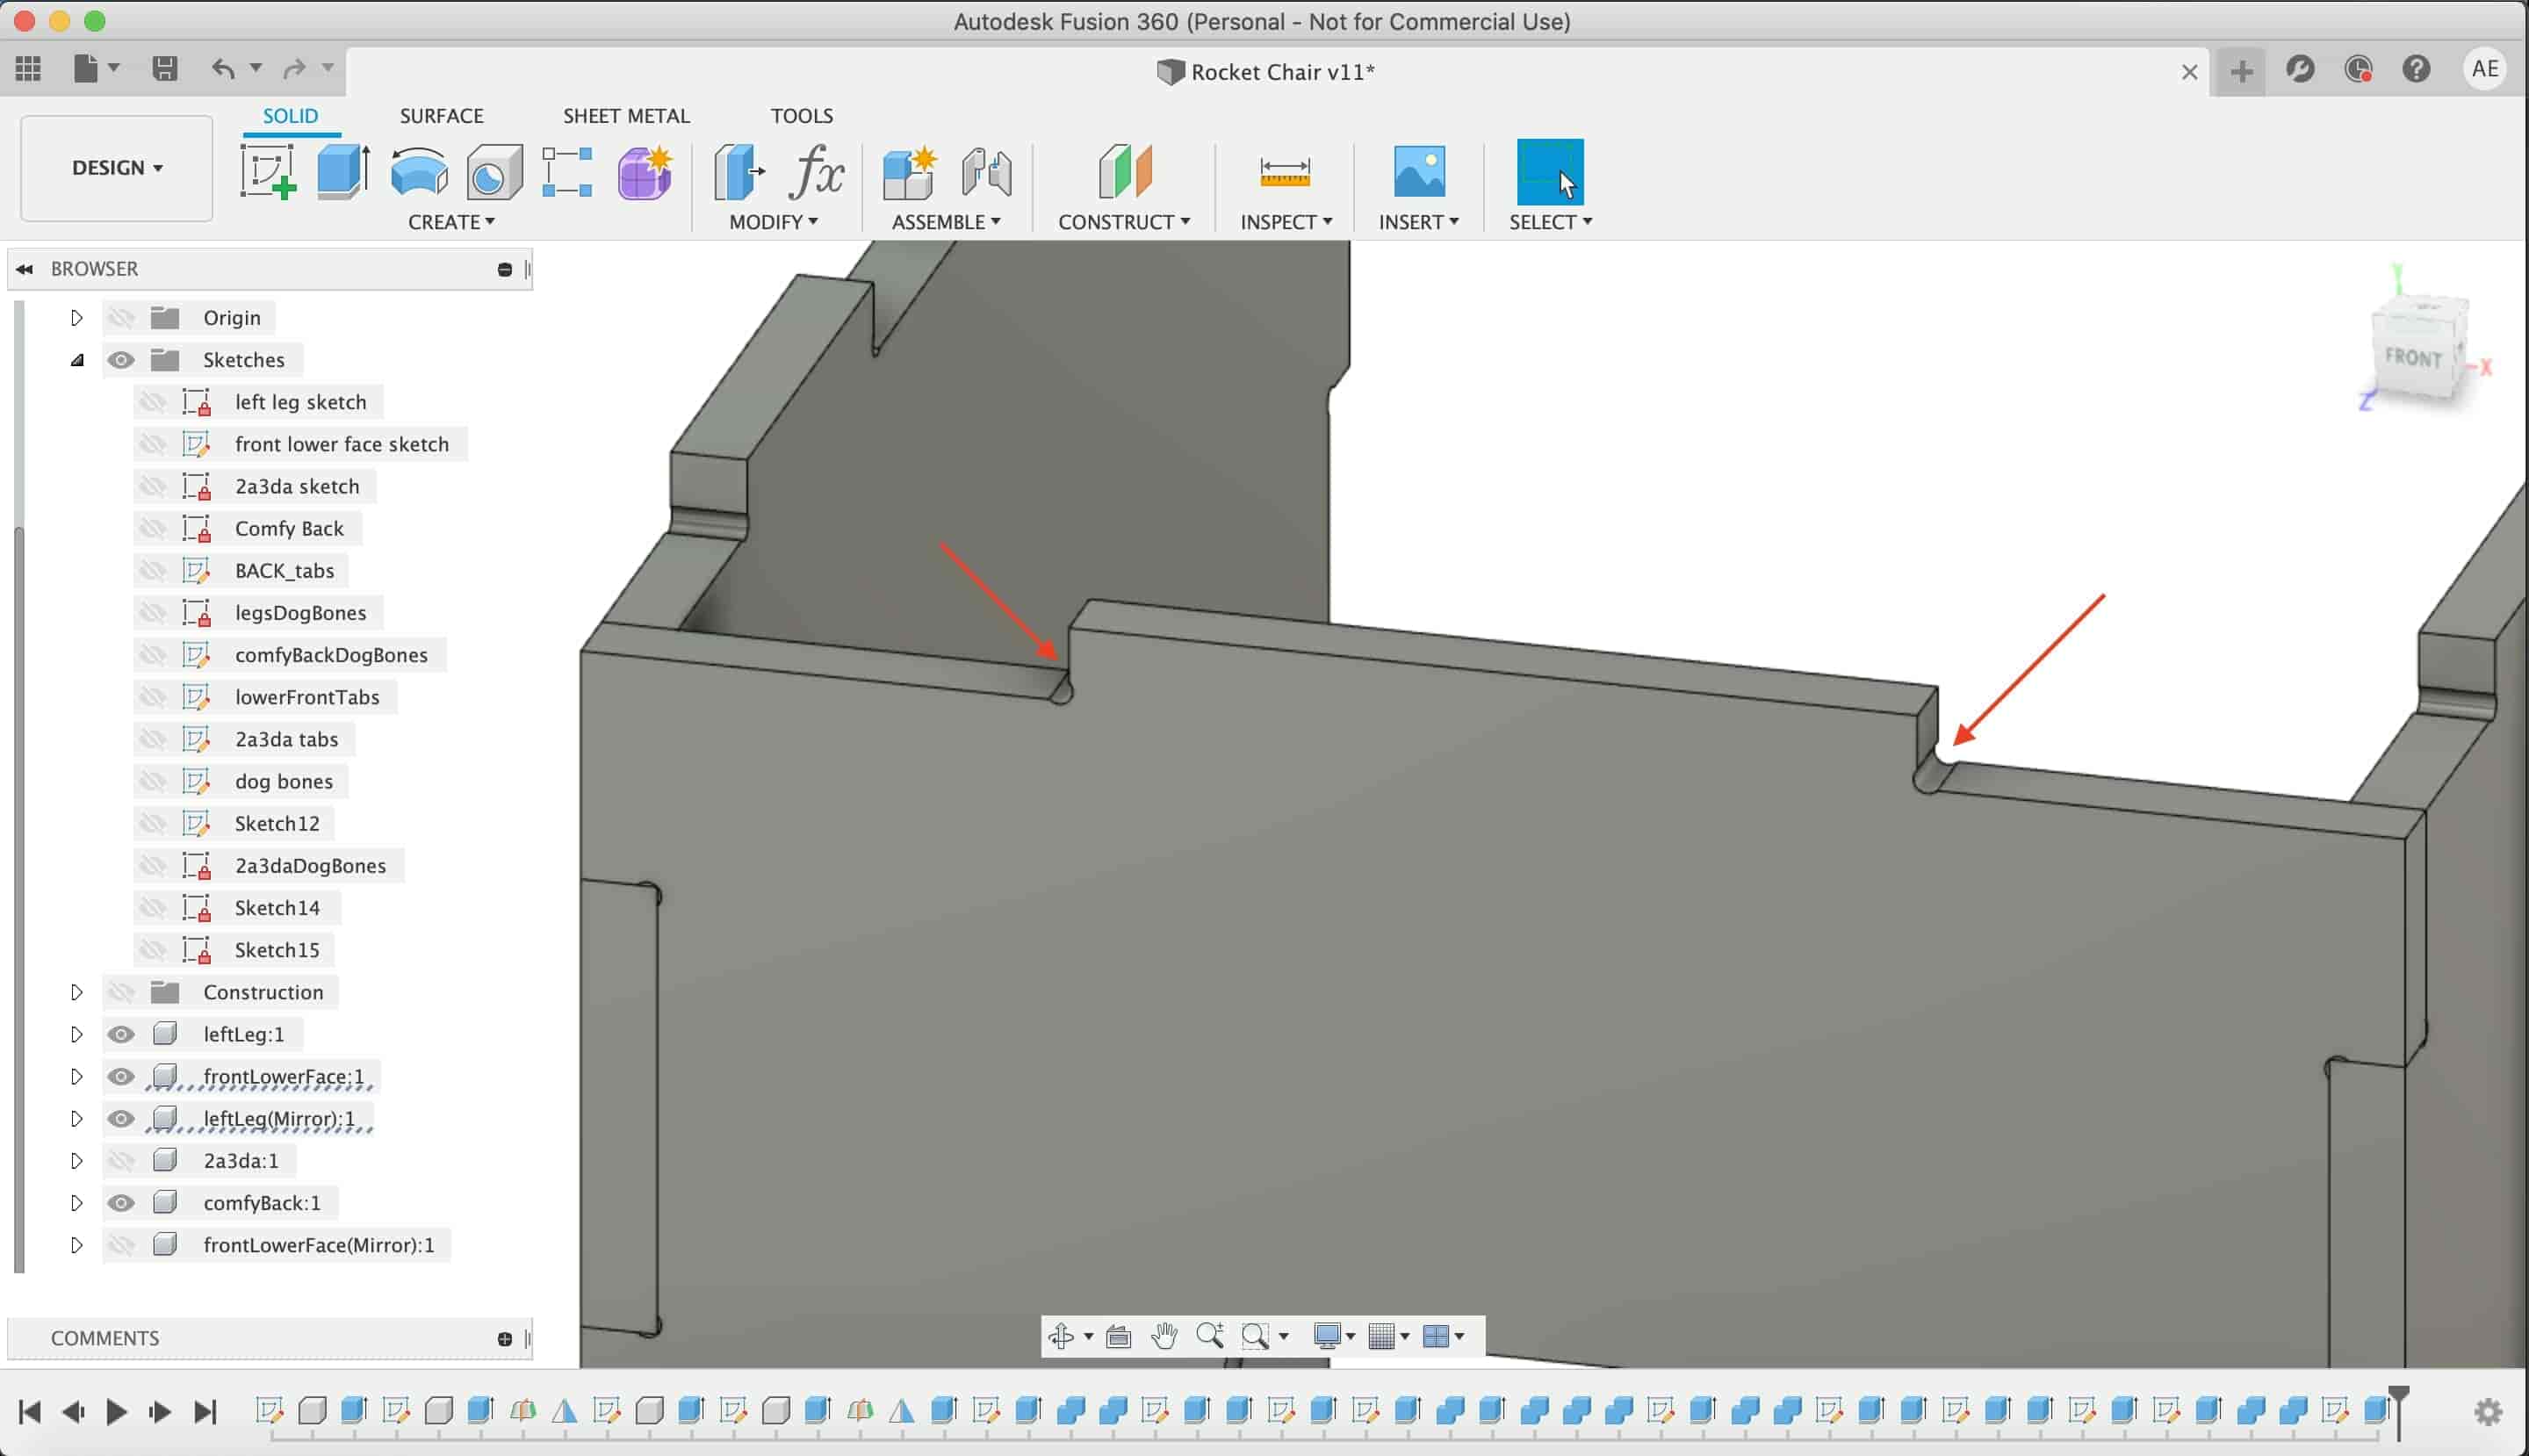Open the Display Settings dropdown

[1334, 1336]
